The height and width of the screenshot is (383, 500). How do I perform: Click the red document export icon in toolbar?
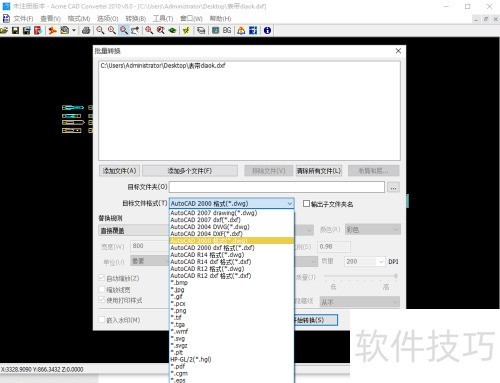pyautogui.click(x=38, y=31)
